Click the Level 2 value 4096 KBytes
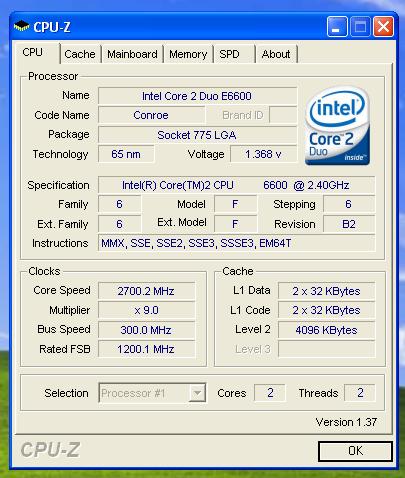This screenshot has height=478, width=405. tap(327, 330)
